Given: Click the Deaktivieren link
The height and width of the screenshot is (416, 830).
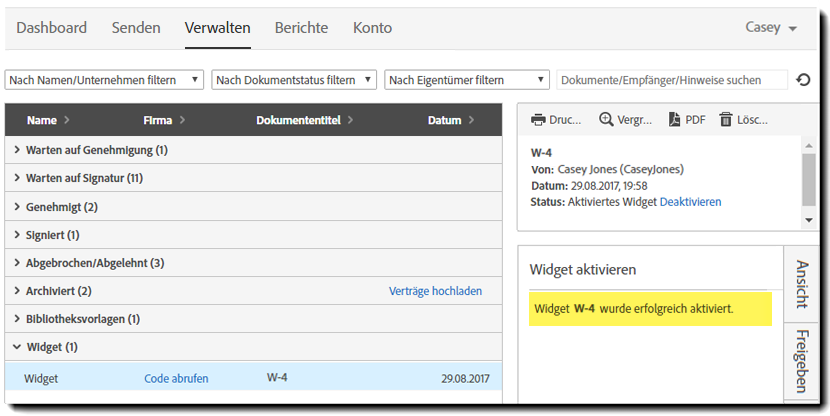Looking at the screenshot, I should coord(690,202).
